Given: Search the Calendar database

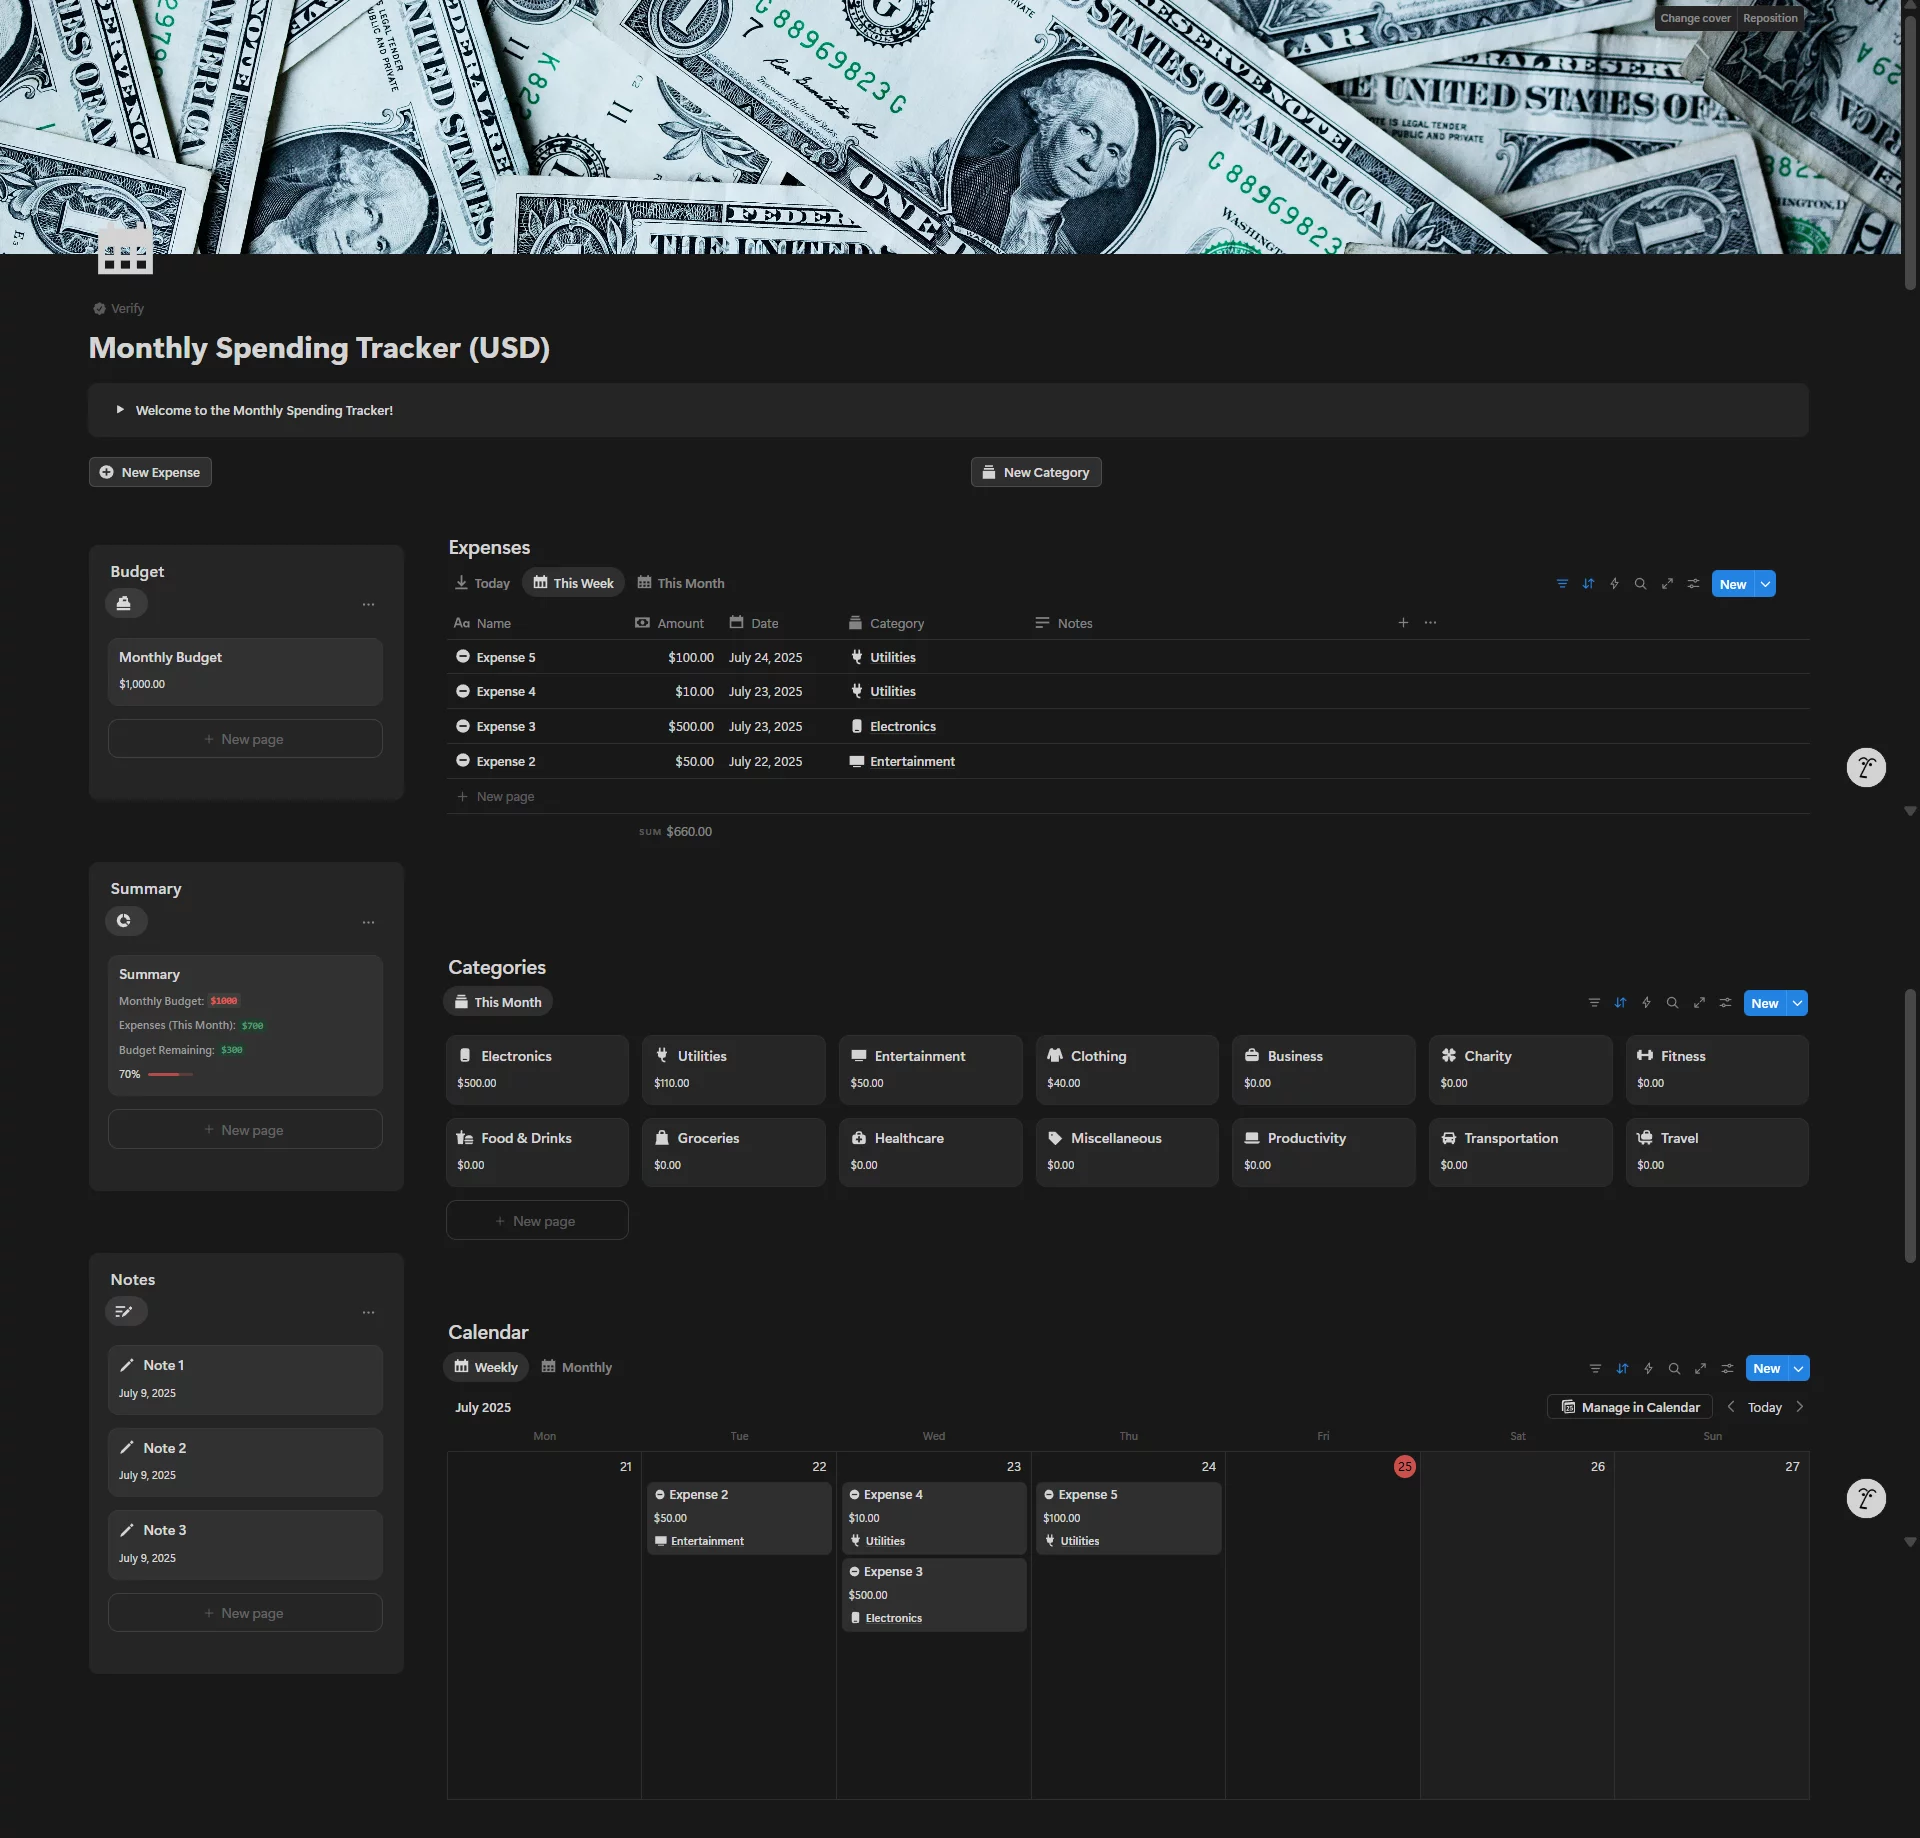Looking at the screenshot, I should pos(1674,1369).
